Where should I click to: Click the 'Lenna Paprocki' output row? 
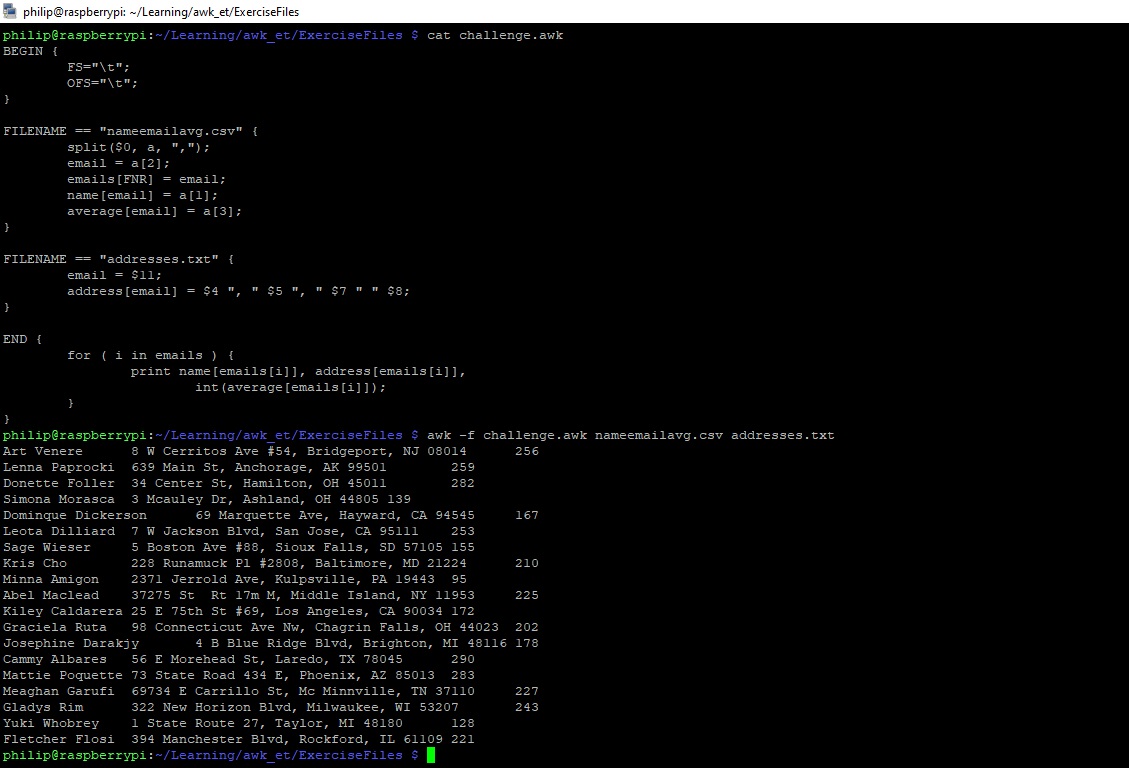[238, 467]
